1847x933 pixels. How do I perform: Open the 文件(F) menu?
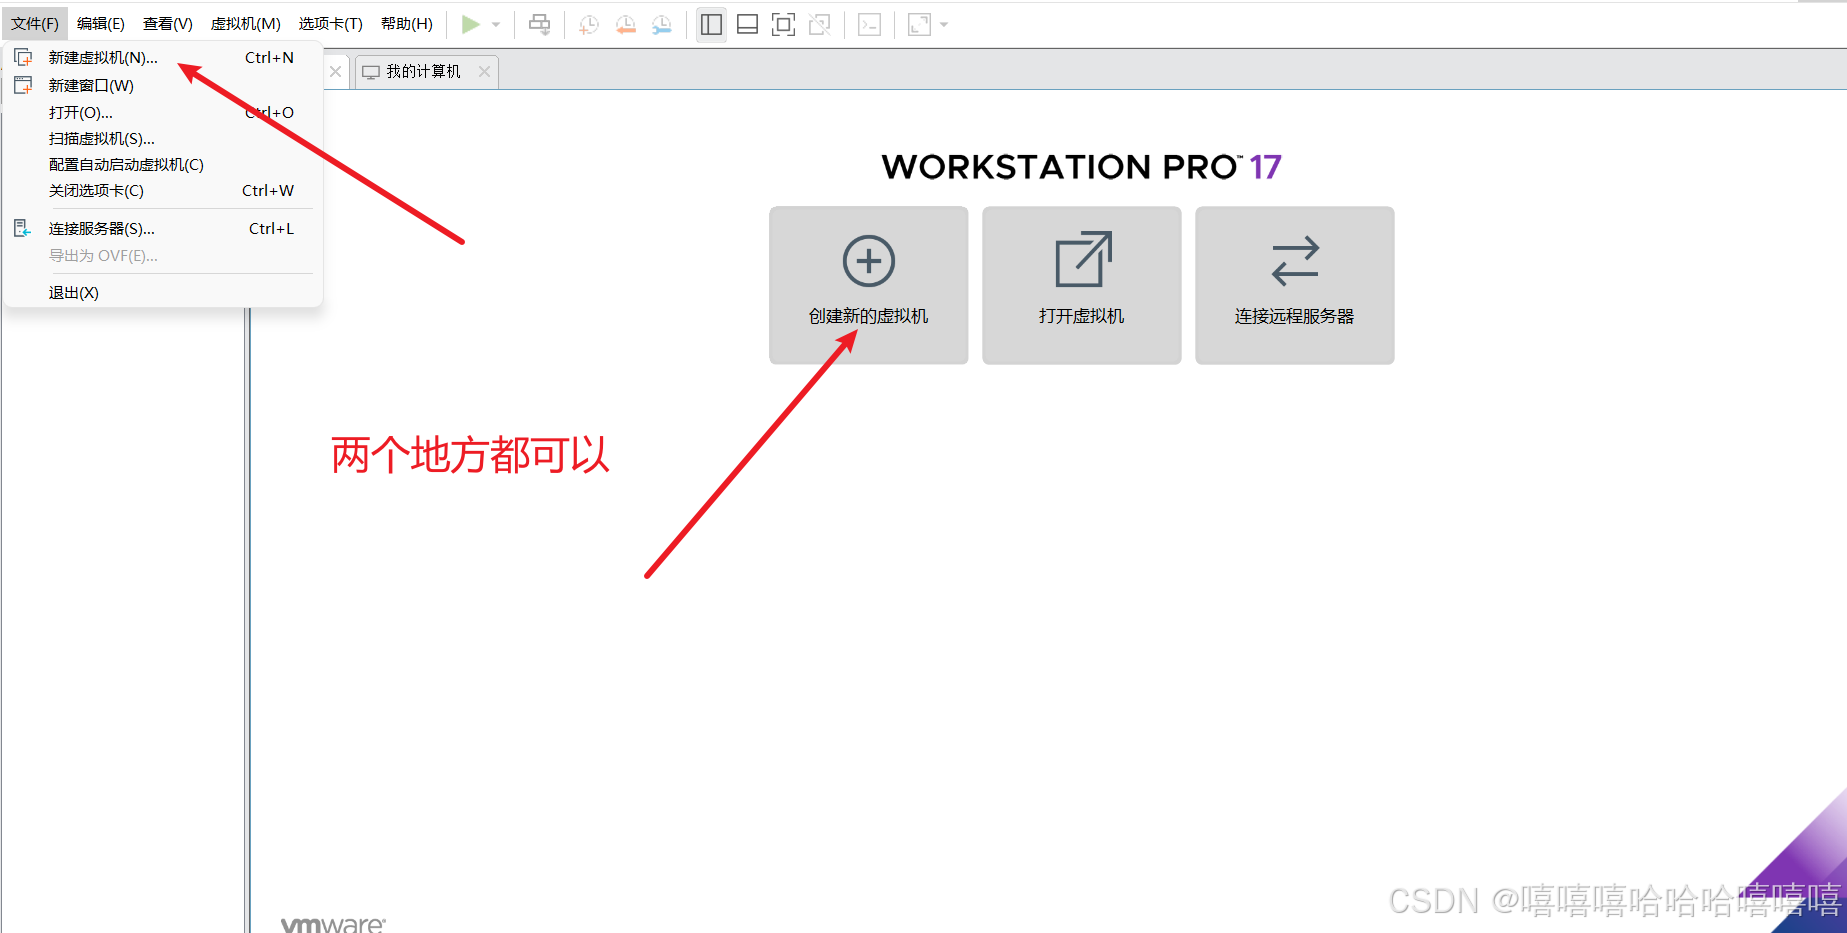coord(35,24)
